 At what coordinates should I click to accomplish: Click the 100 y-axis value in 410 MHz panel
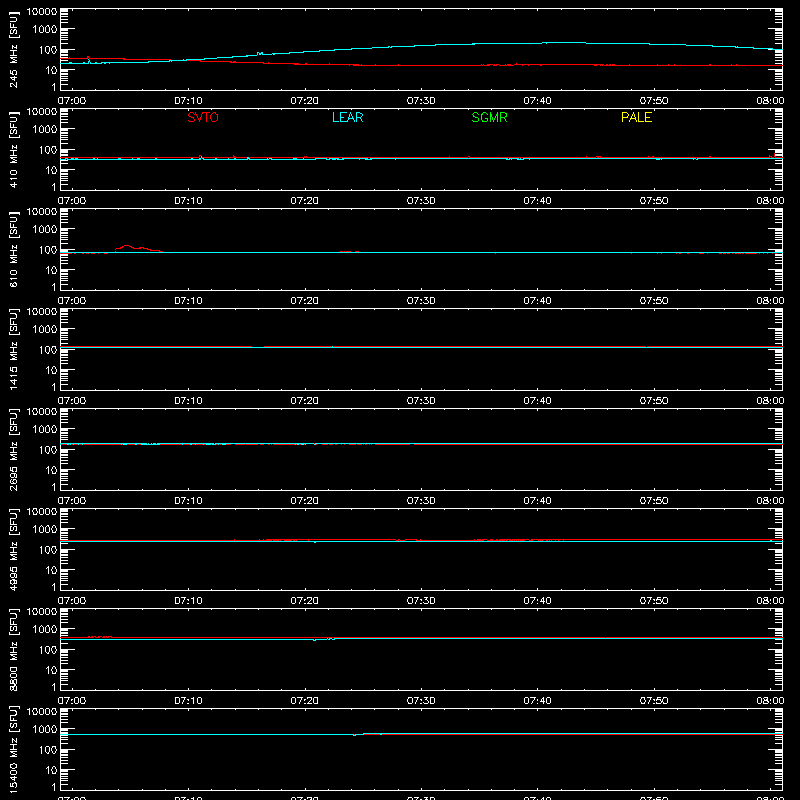click(48, 150)
